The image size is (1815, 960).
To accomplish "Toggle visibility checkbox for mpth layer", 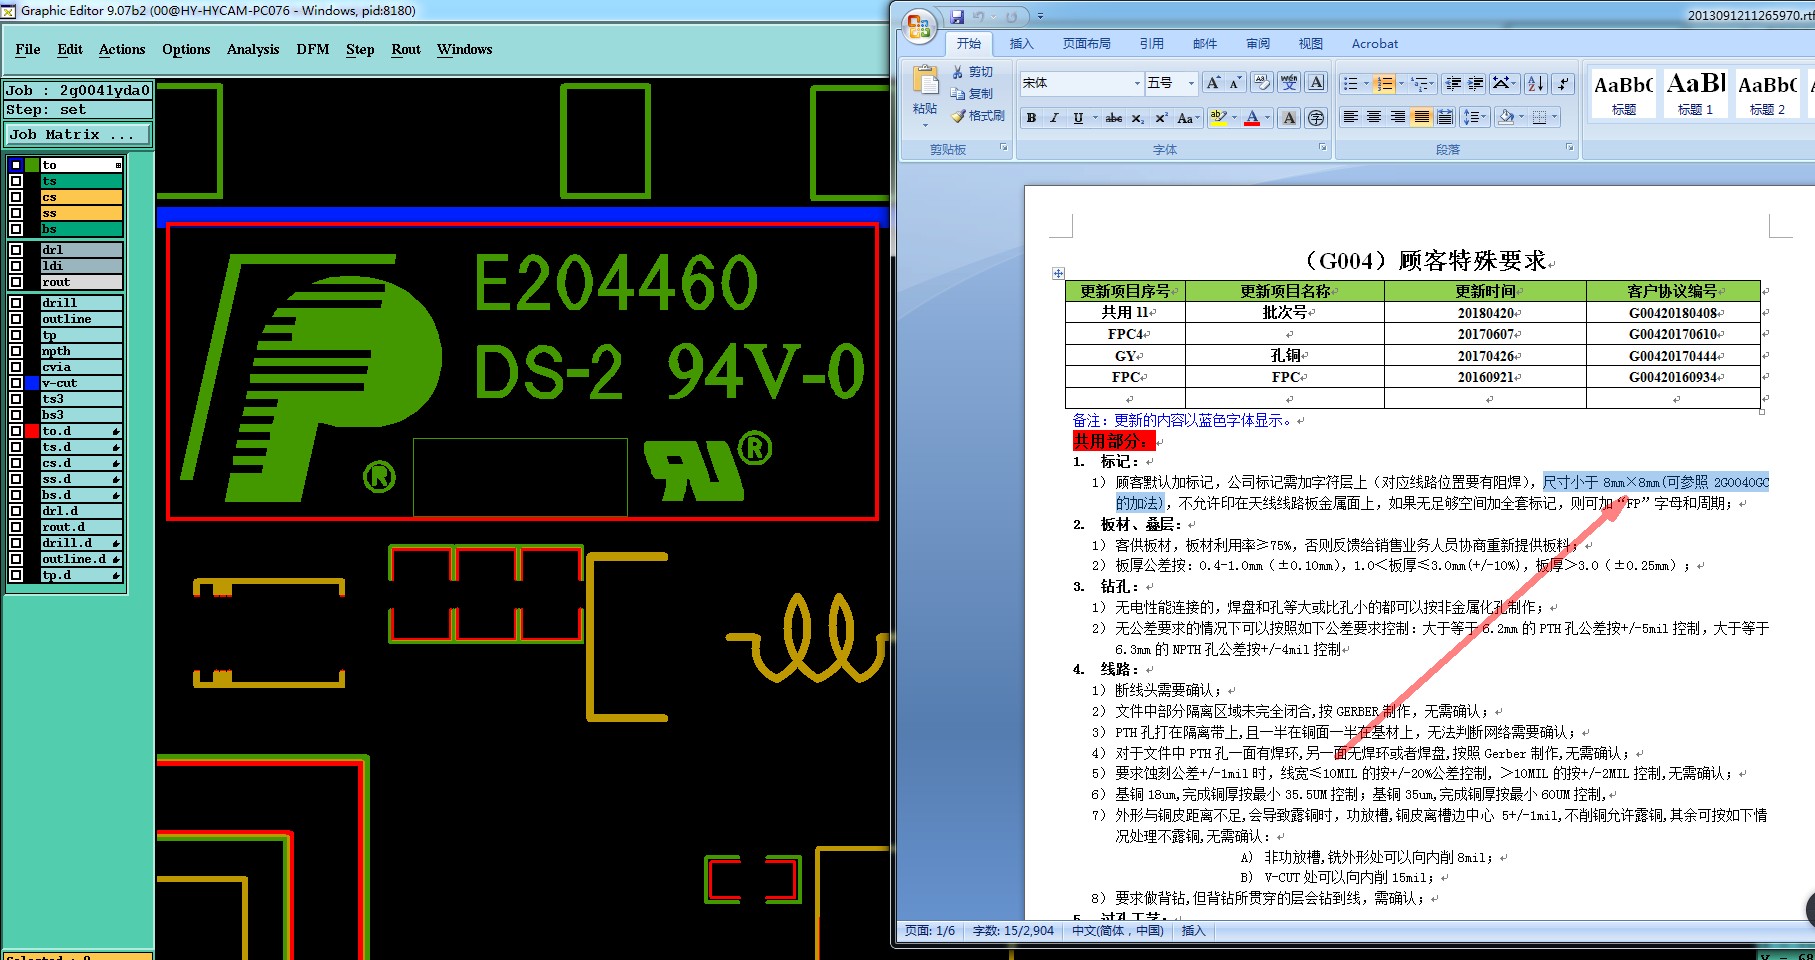I will [x=16, y=351].
